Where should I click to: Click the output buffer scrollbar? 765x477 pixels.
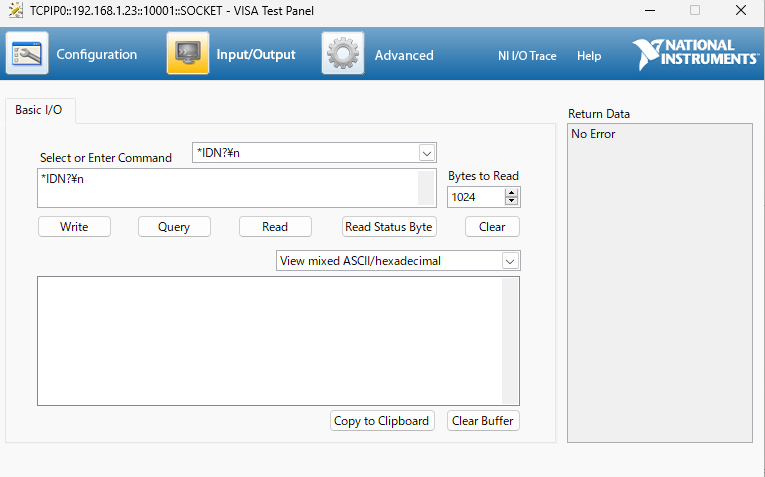(510, 341)
